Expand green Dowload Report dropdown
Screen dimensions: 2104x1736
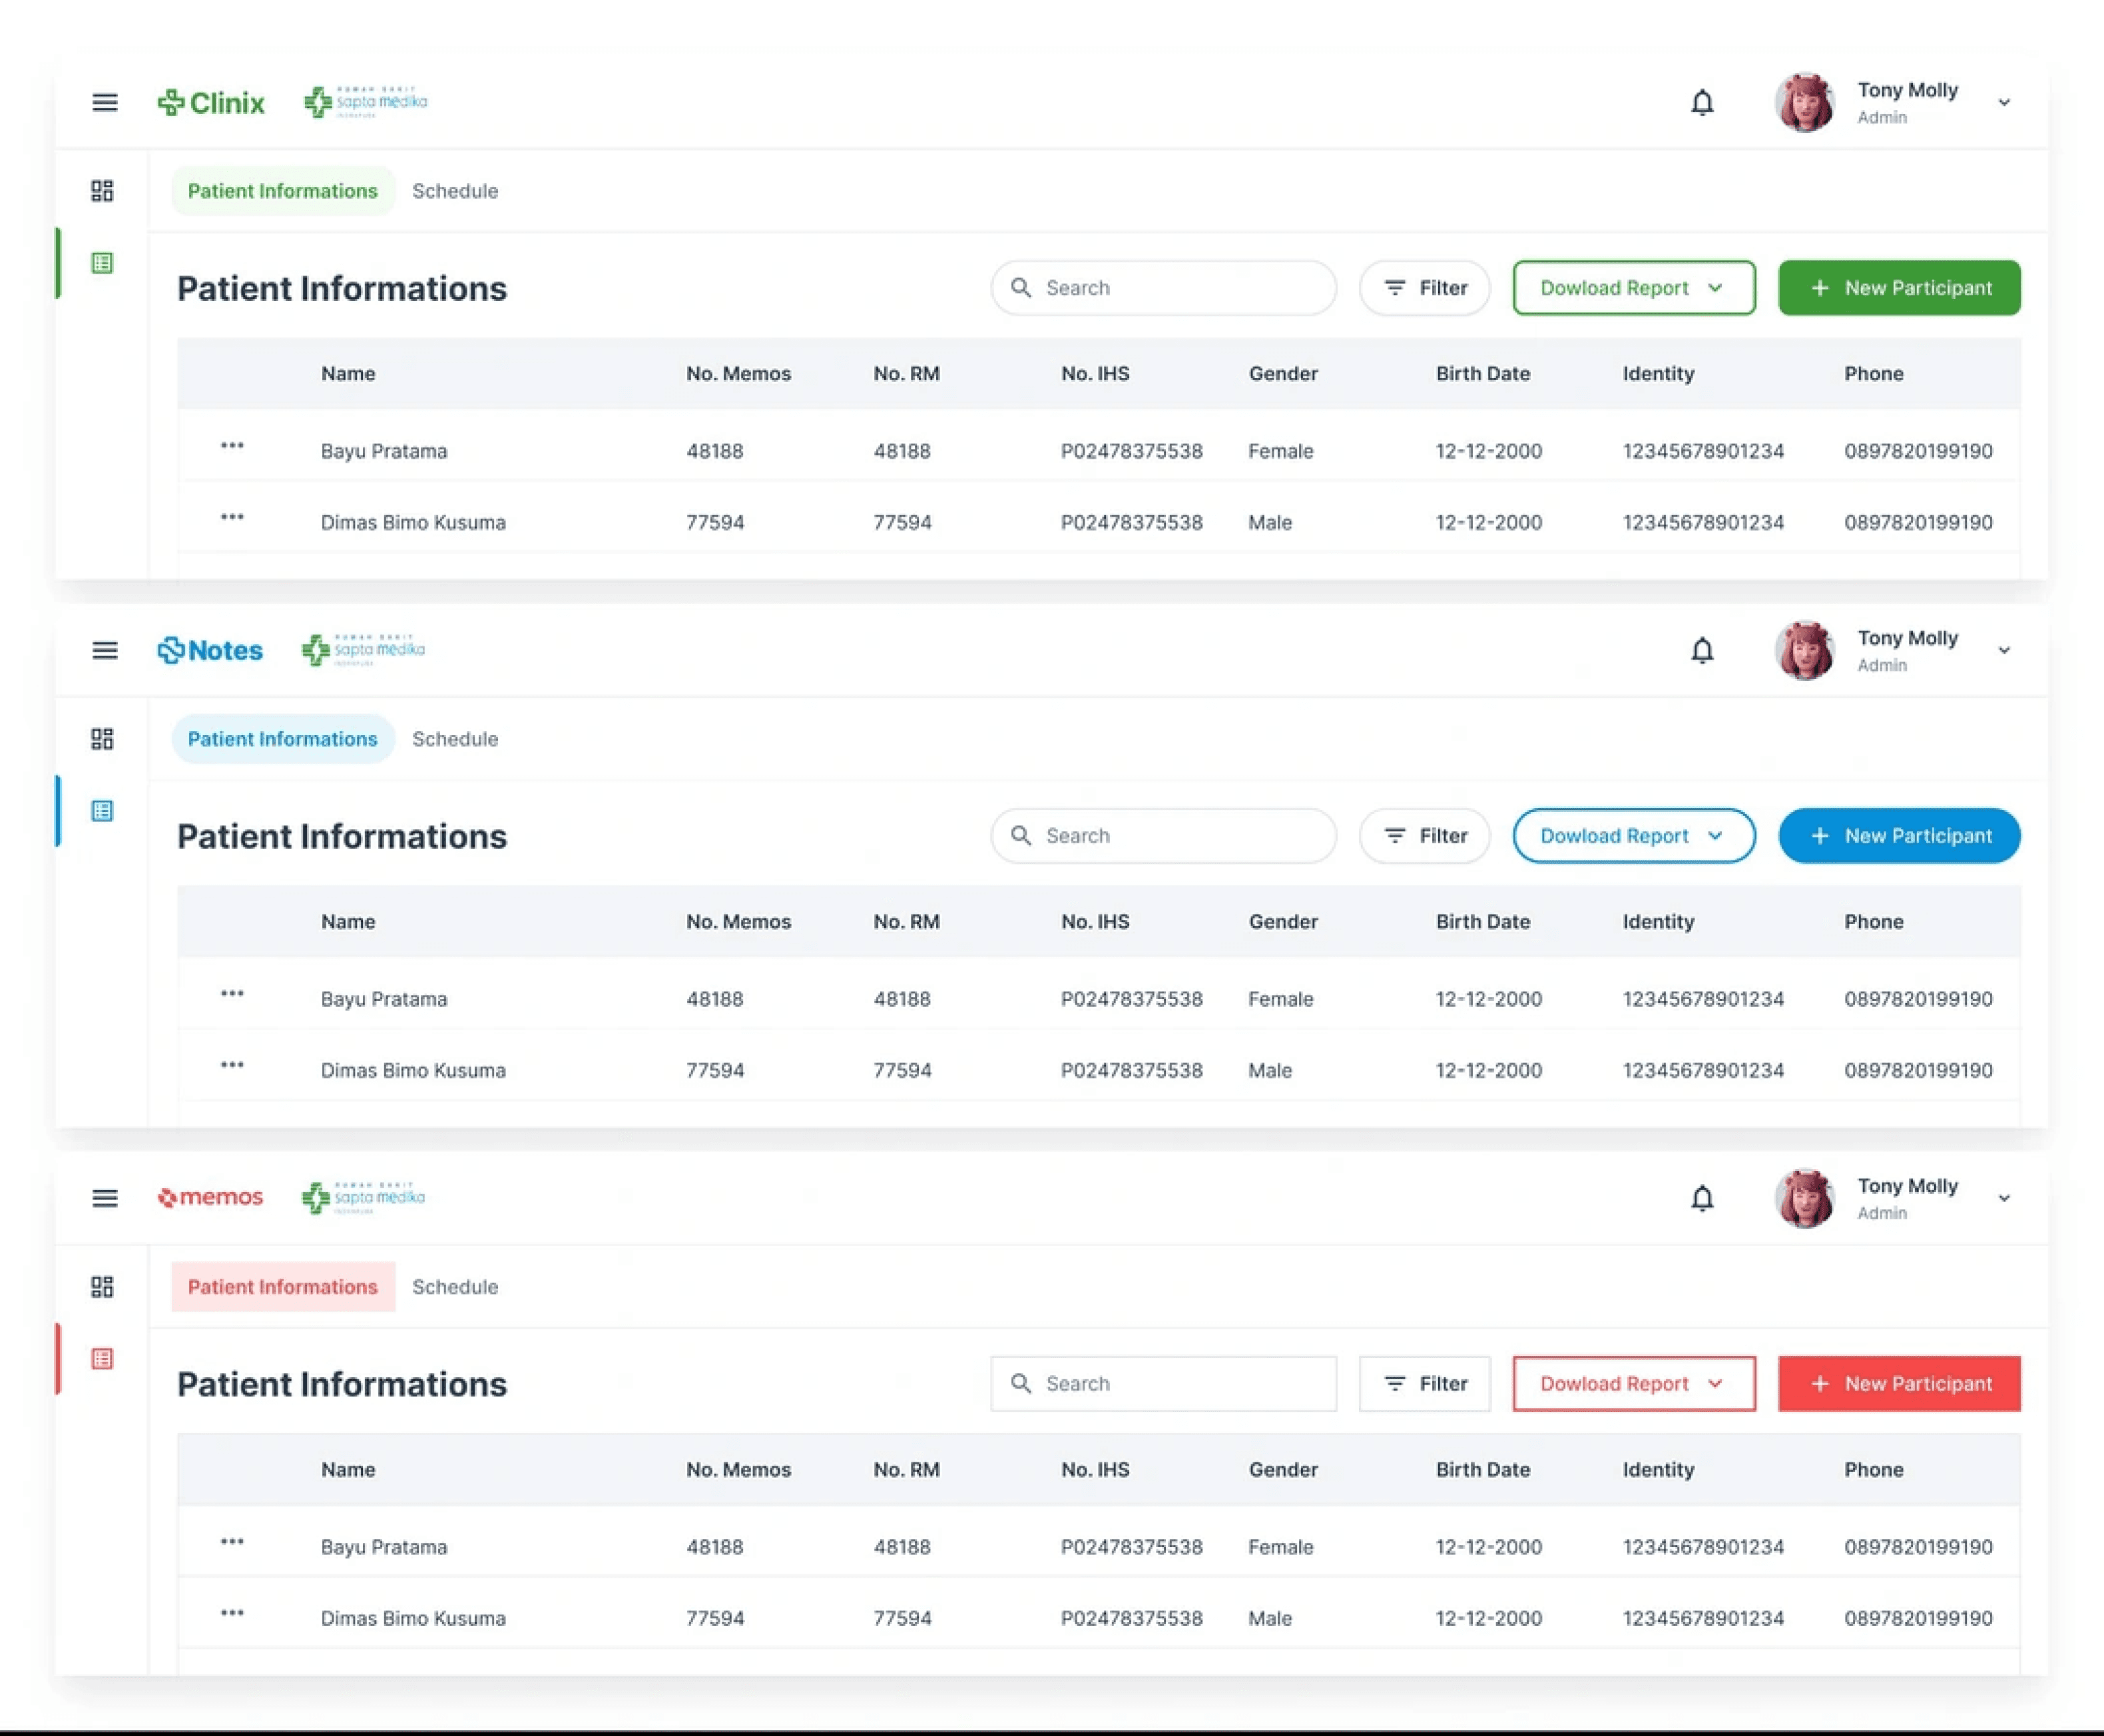click(x=1633, y=288)
